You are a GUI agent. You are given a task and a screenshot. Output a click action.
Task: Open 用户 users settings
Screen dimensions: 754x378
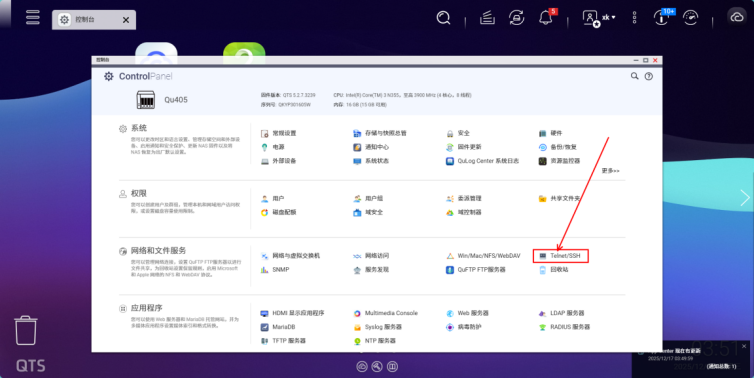point(273,199)
